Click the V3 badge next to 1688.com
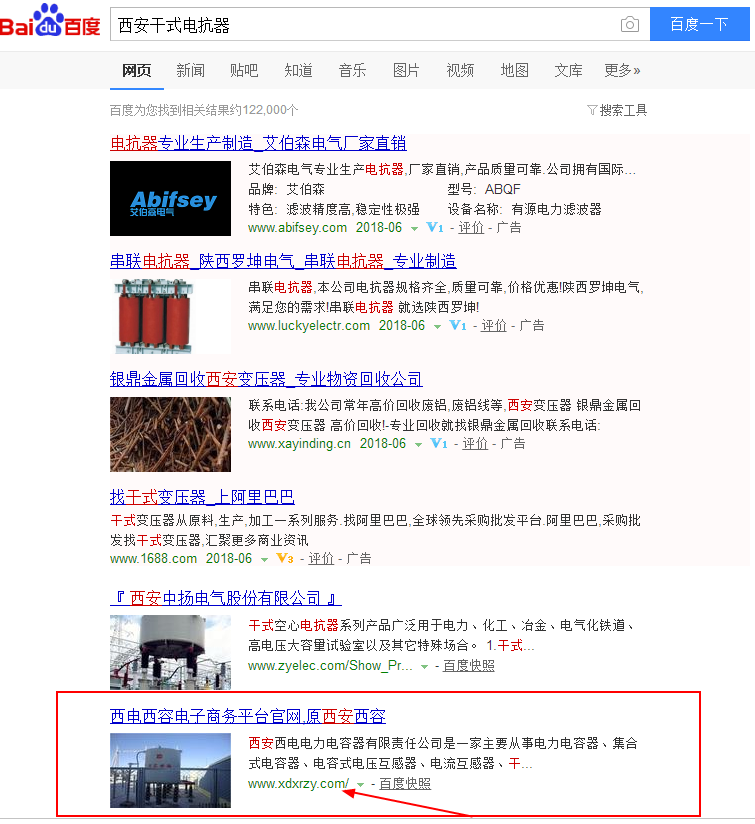 tap(284, 559)
